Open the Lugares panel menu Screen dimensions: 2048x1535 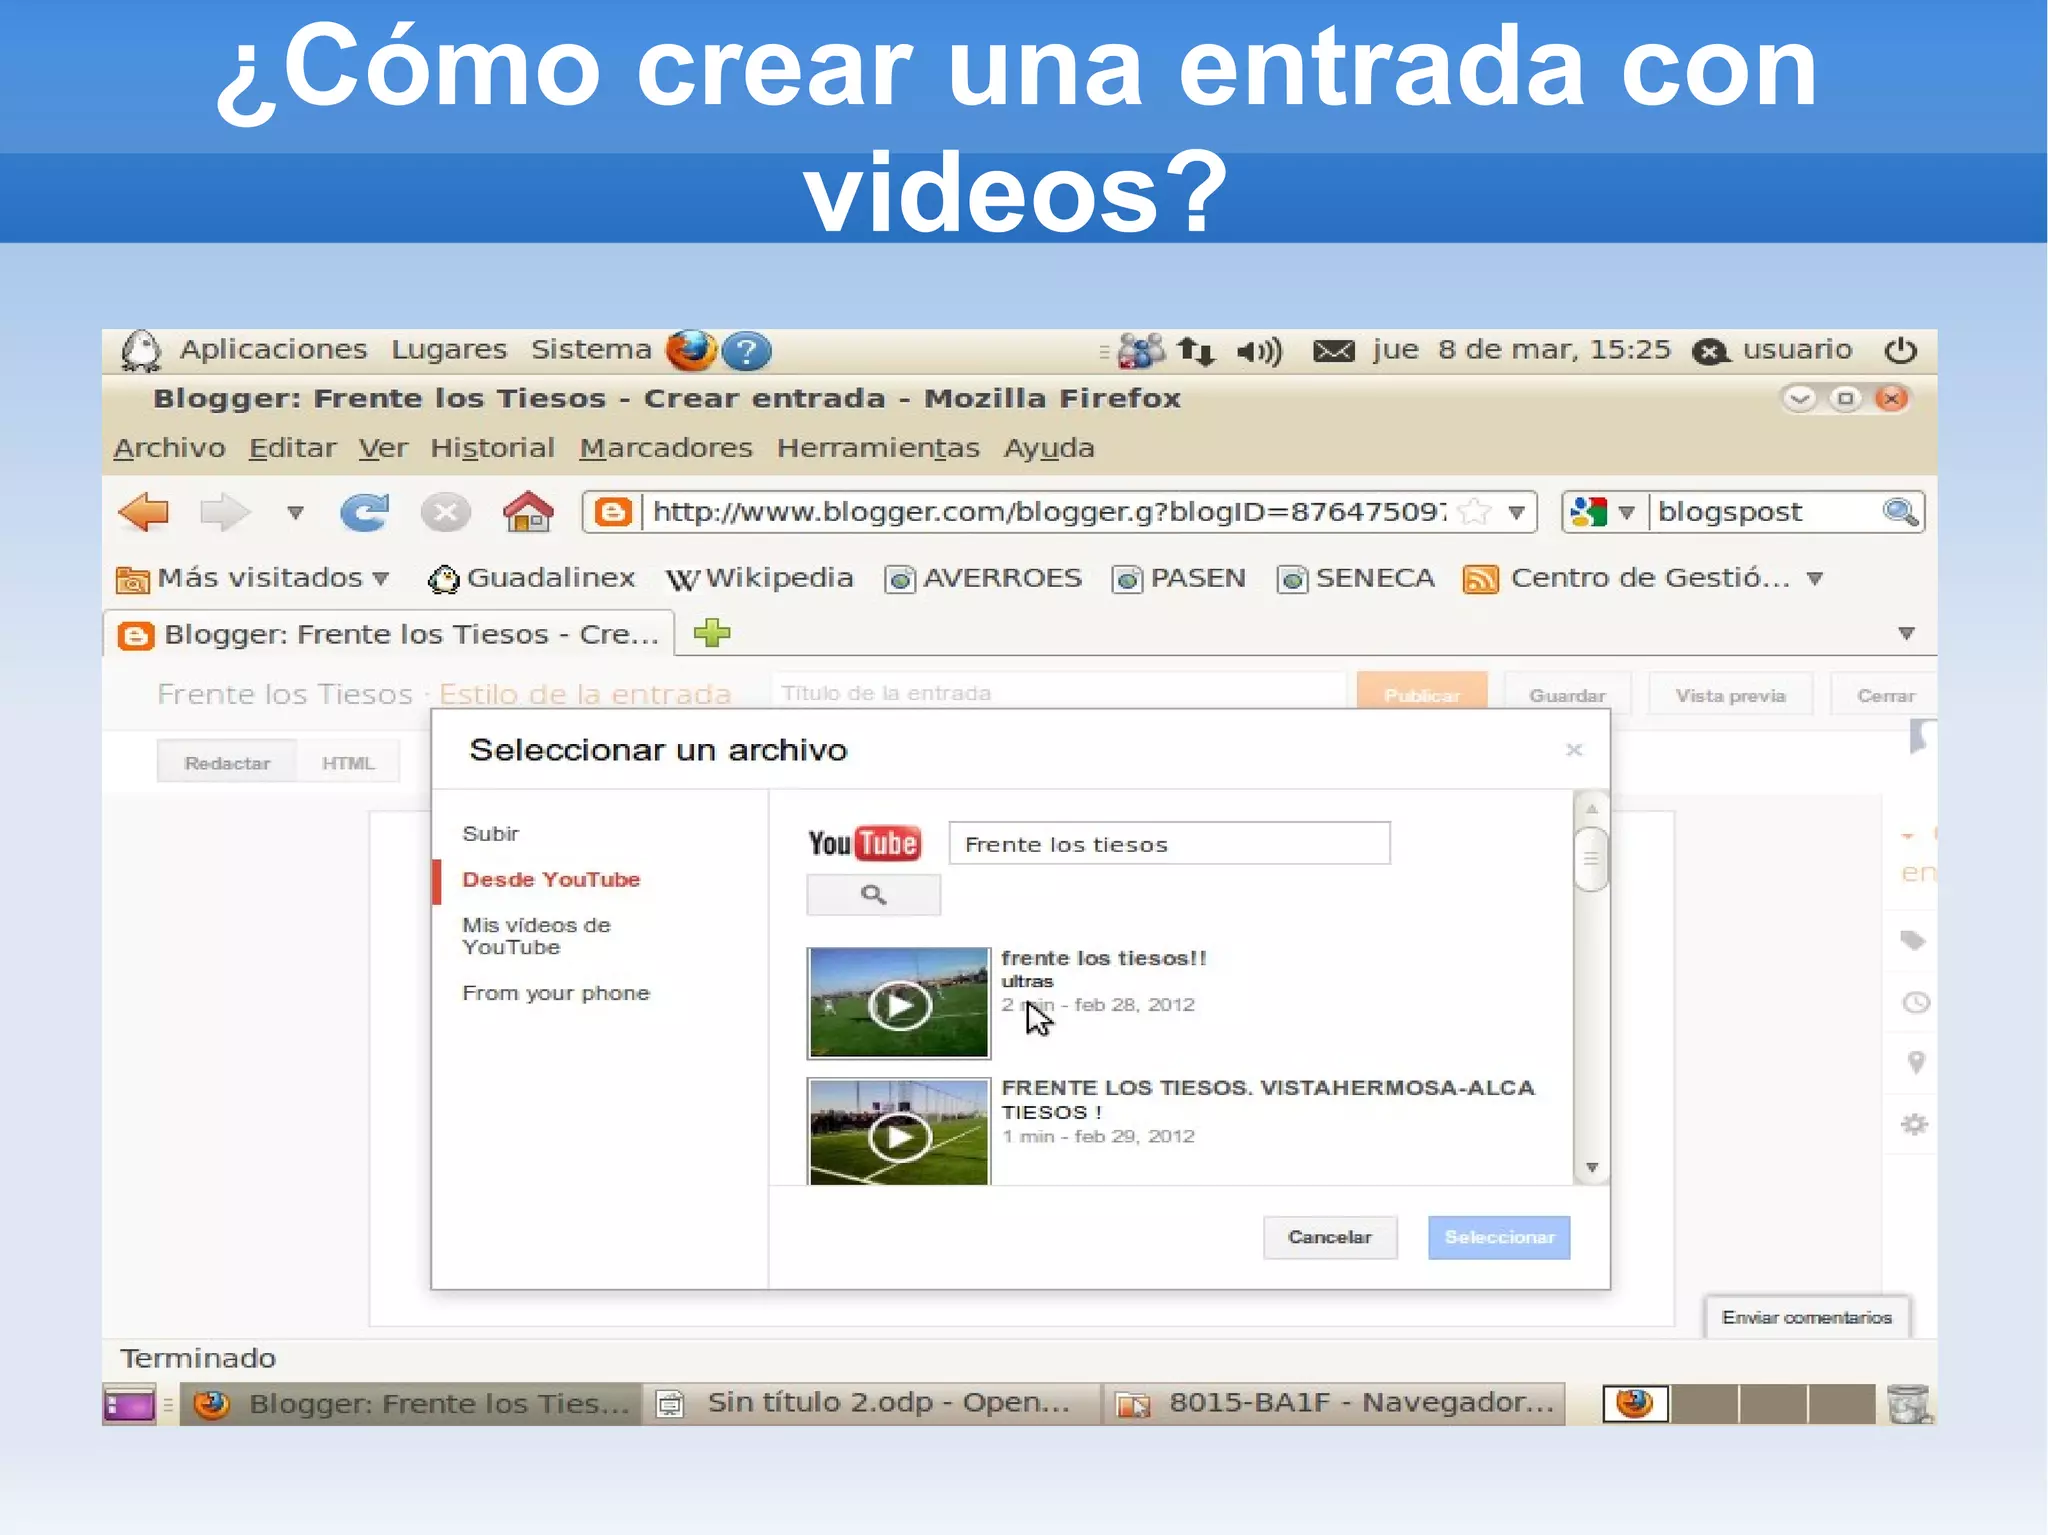[x=449, y=349]
